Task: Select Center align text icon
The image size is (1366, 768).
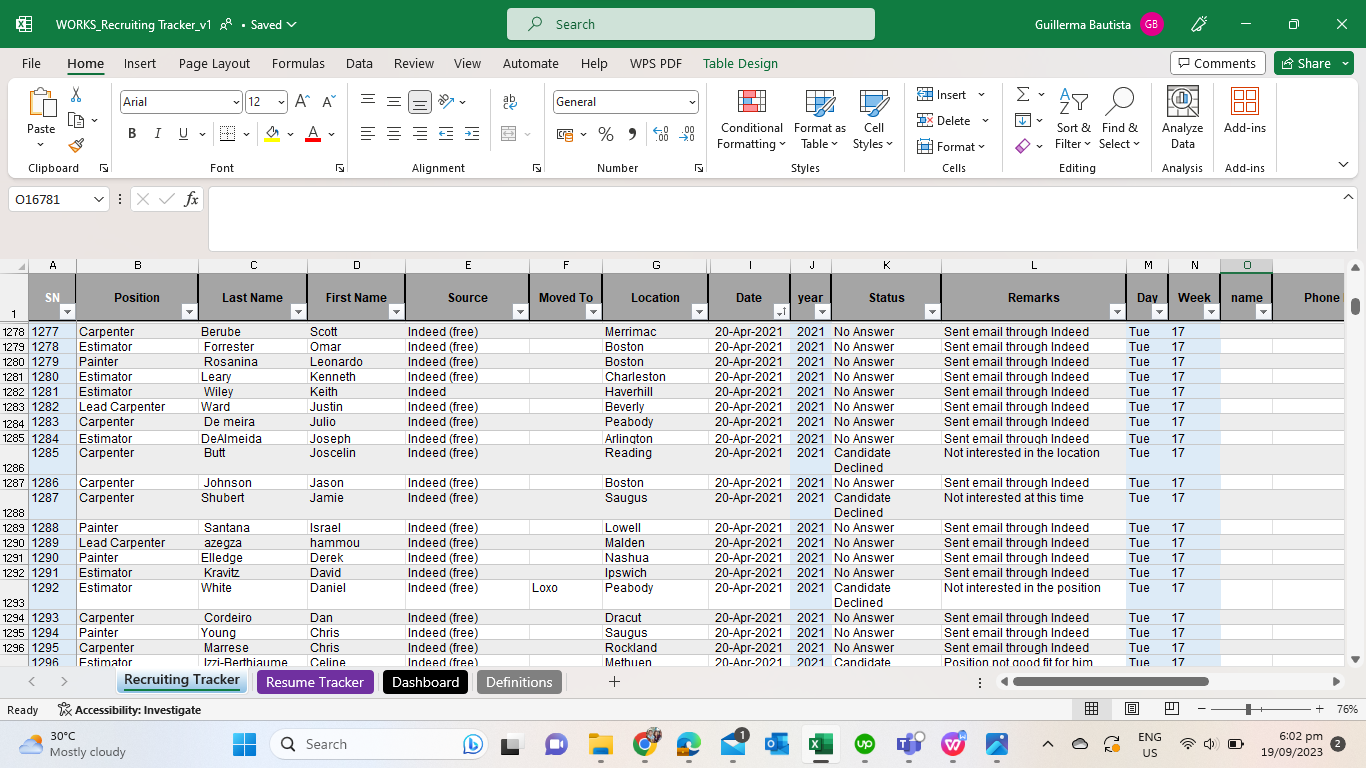Action: coord(394,134)
